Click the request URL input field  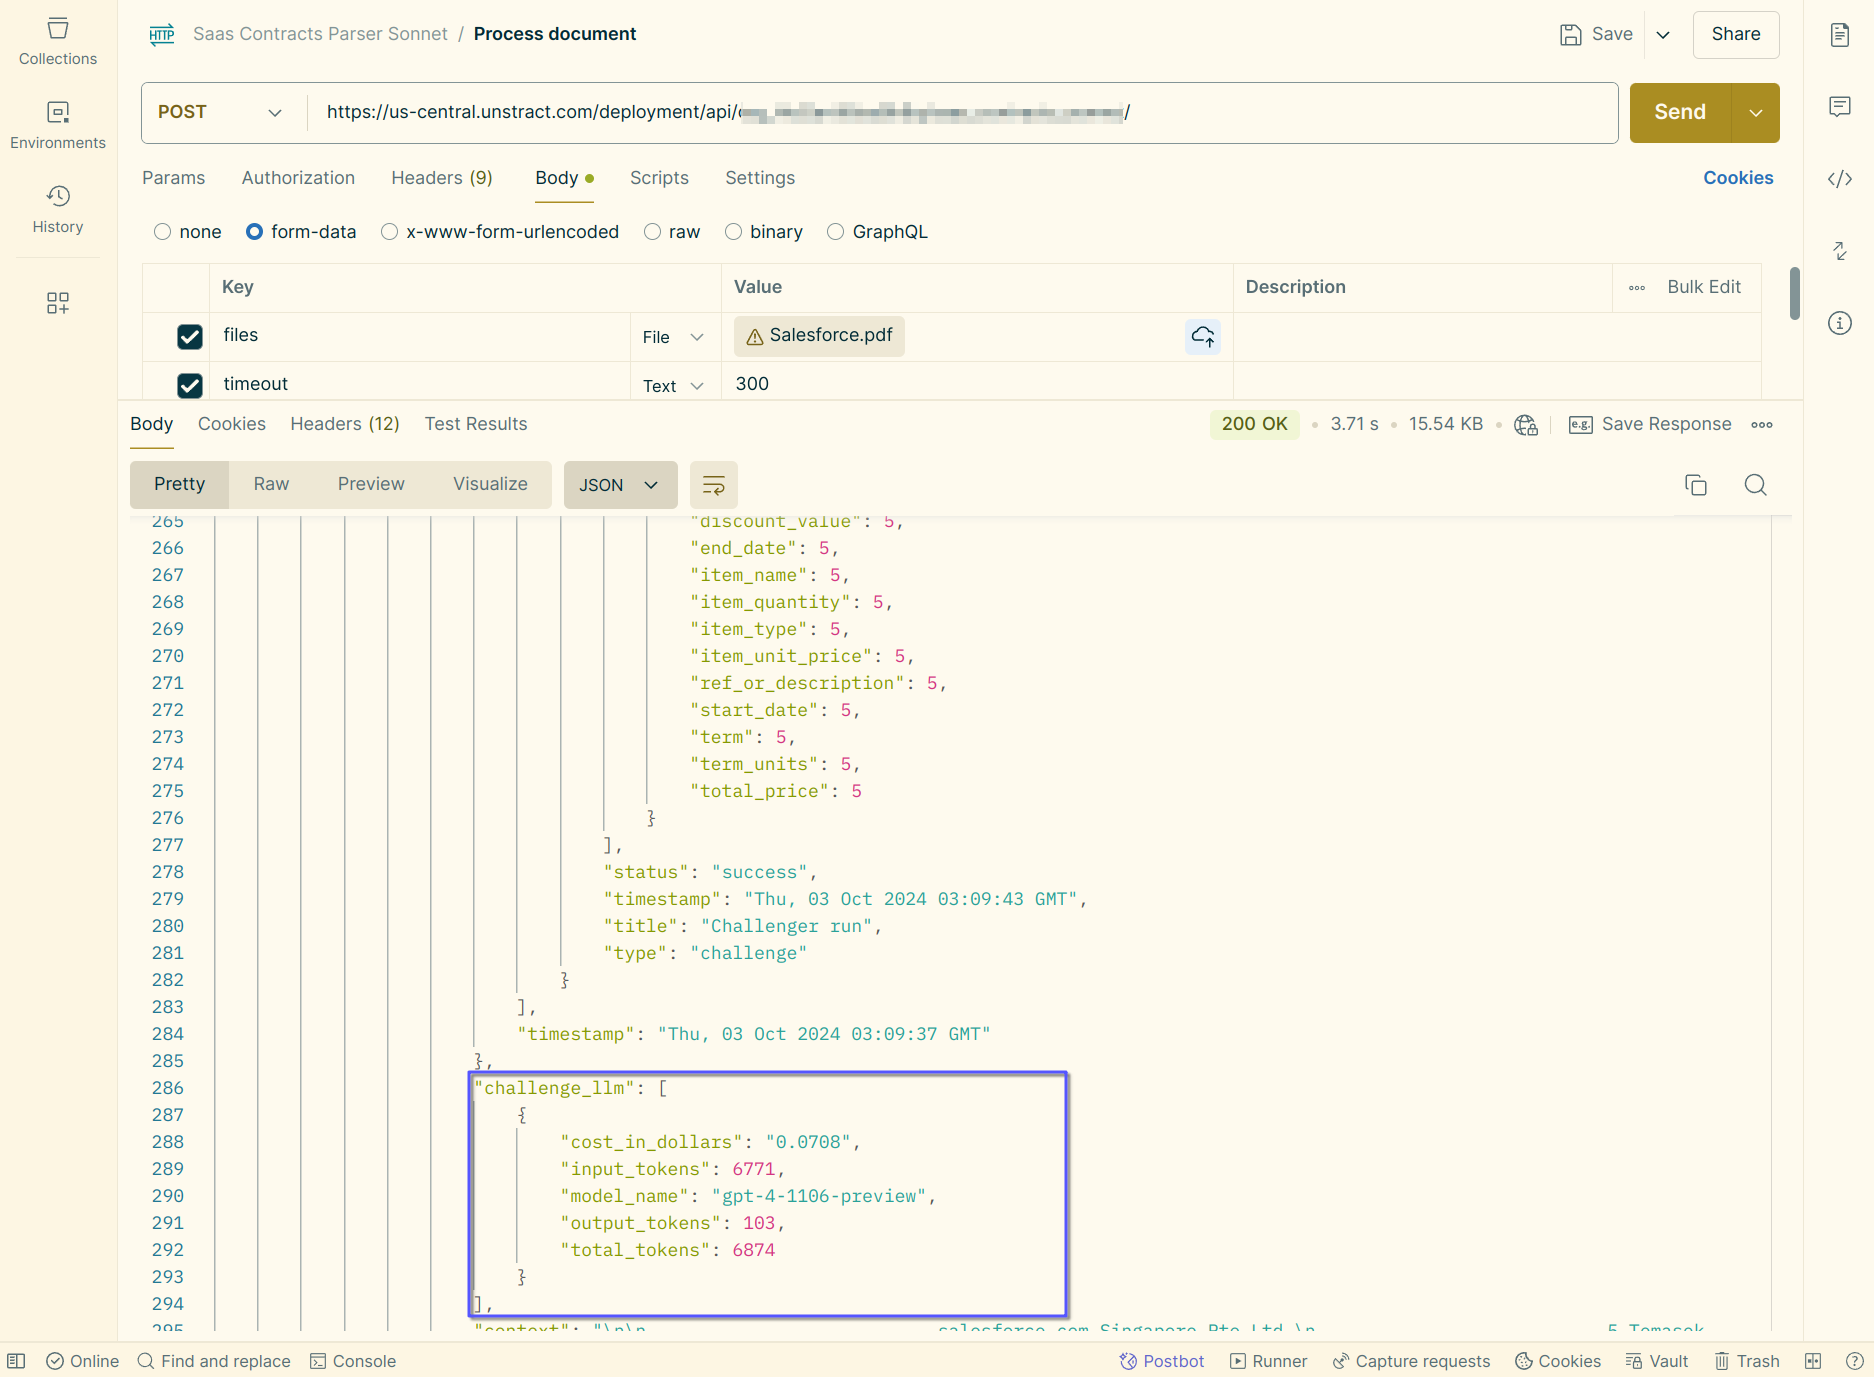(962, 113)
